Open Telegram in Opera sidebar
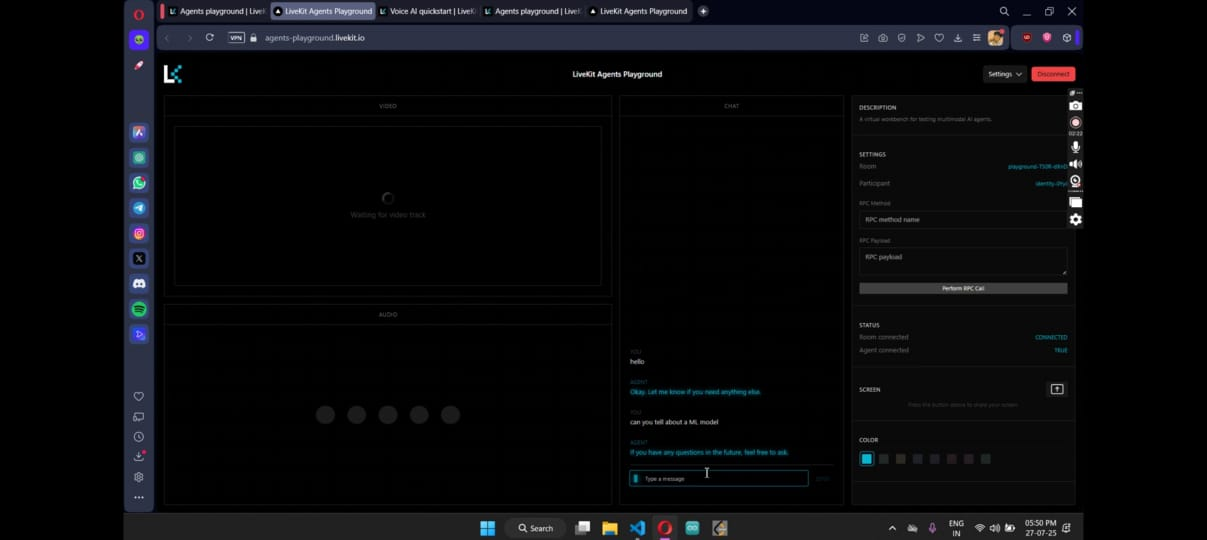1207x540 pixels. tap(139, 208)
